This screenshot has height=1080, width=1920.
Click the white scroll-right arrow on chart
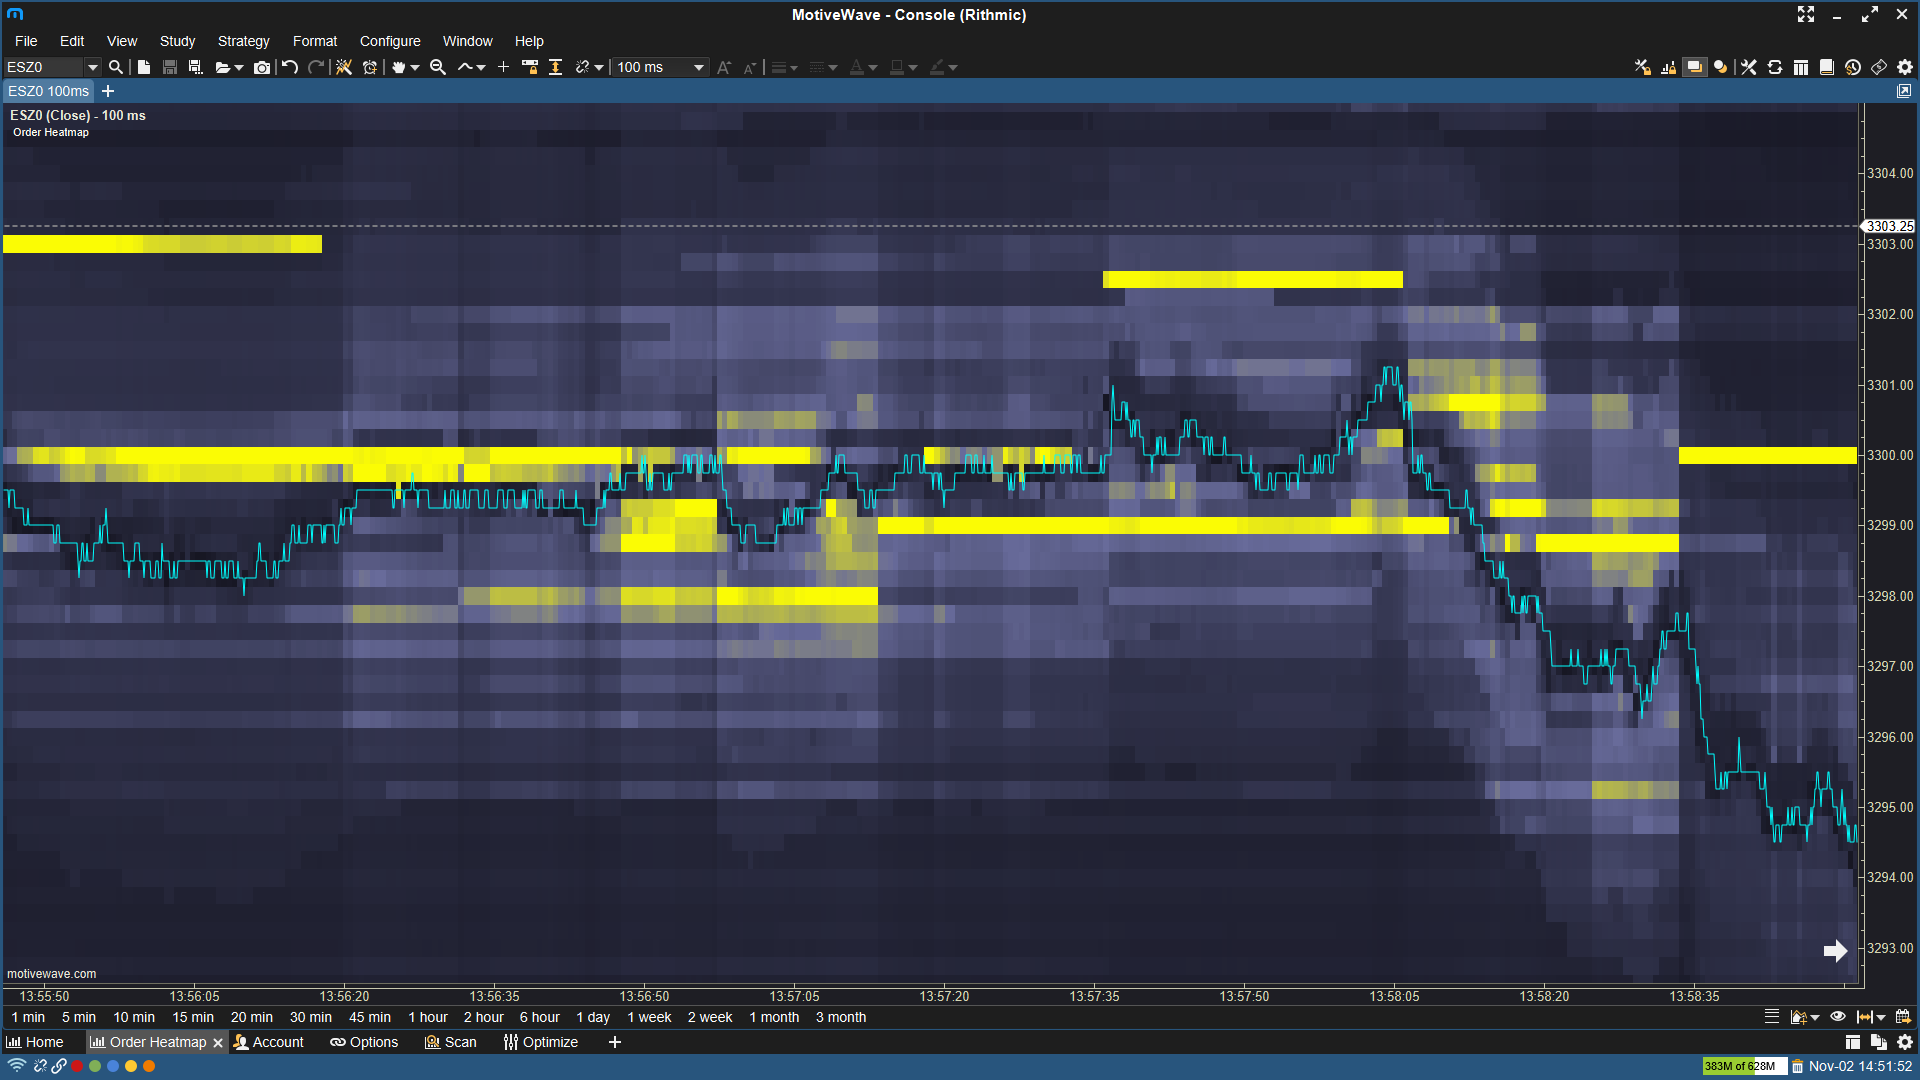pos(1835,951)
